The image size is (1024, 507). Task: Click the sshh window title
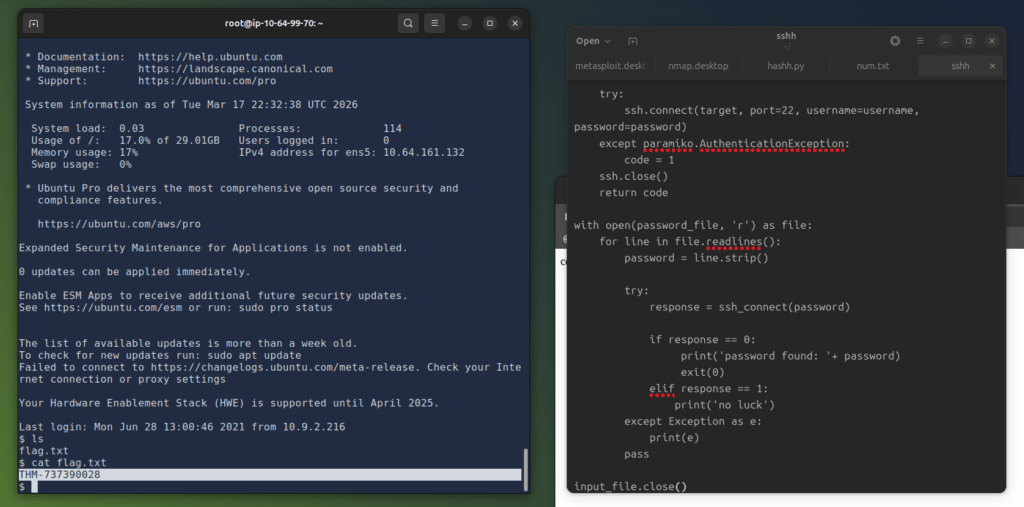[786, 37]
